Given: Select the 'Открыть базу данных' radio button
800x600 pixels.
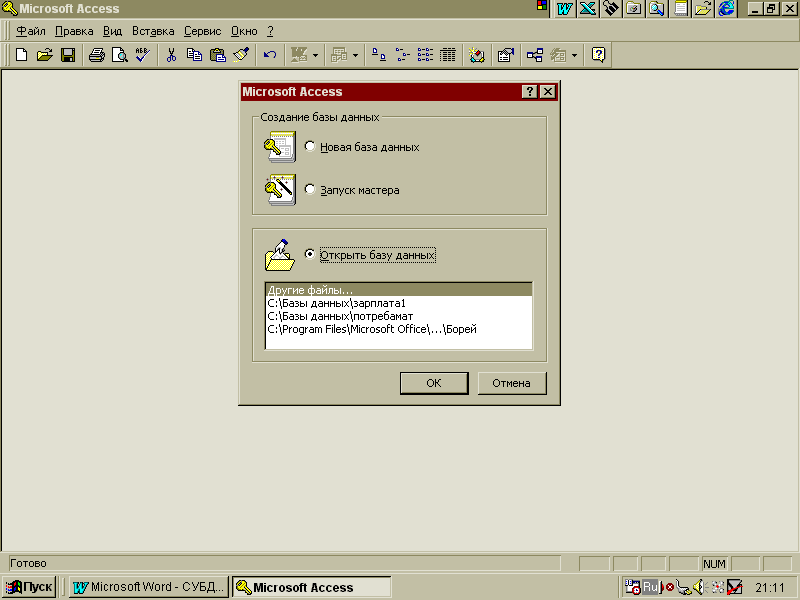Looking at the screenshot, I should [310, 254].
